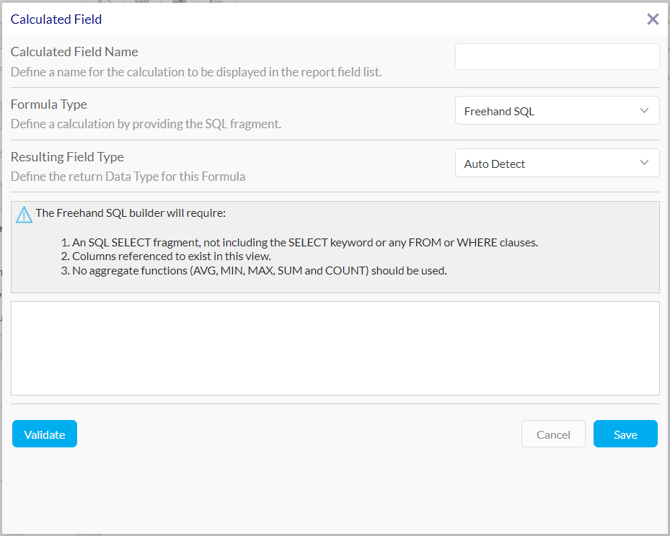Click the return Data Type description text

point(128,177)
